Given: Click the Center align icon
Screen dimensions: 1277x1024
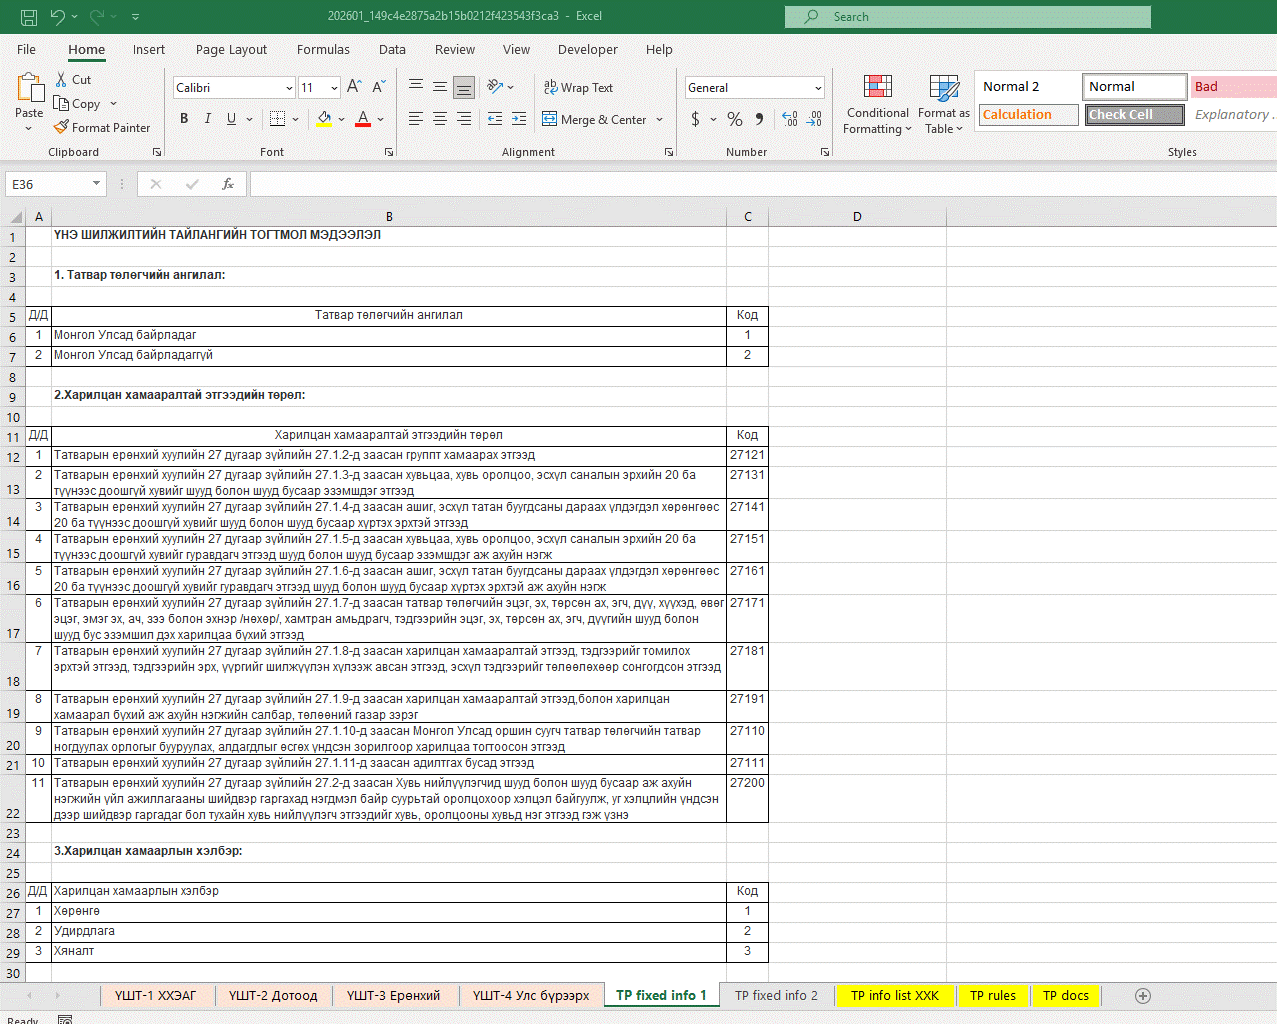Looking at the screenshot, I should coord(440,119).
